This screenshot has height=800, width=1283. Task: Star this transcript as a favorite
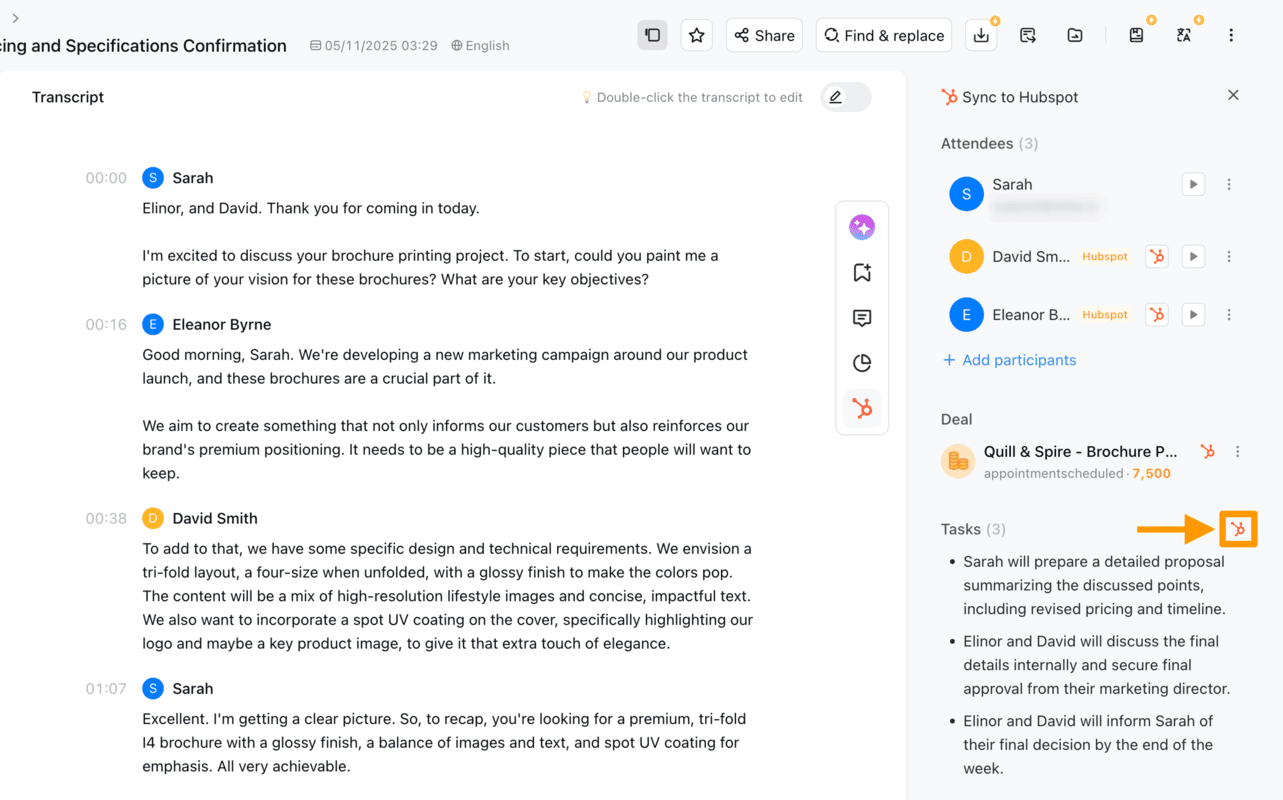[697, 35]
